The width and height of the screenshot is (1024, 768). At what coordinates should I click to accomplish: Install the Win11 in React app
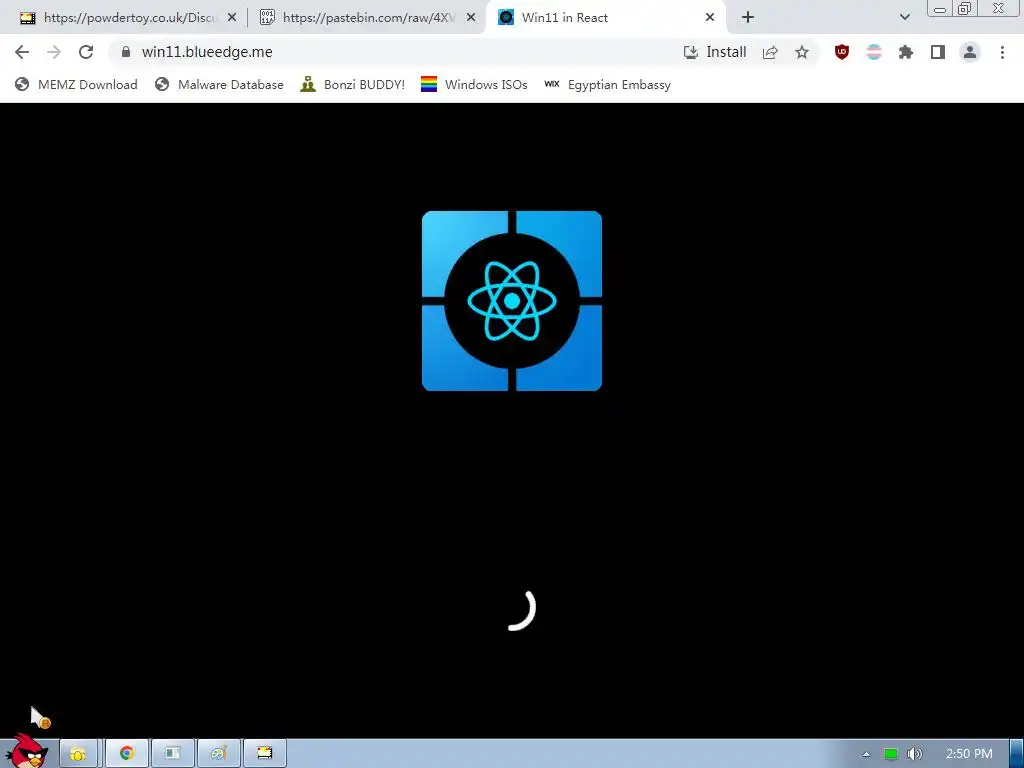click(714, 52)
